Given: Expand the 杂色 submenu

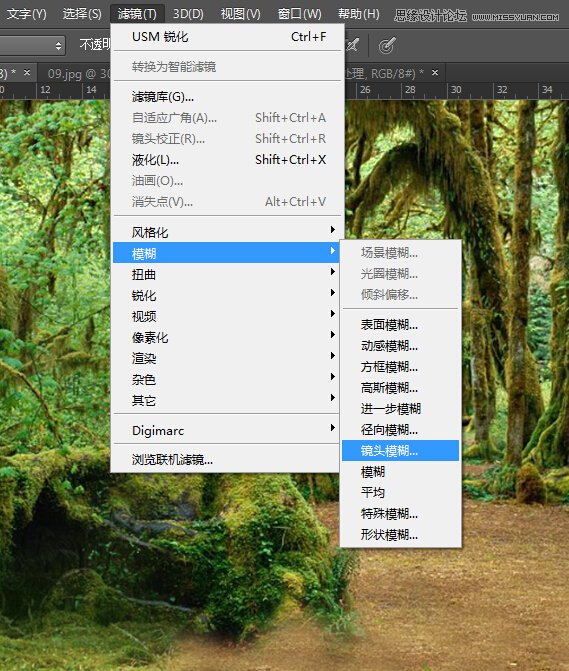Looking at the screenshot, I should click(x=226, y=379).
